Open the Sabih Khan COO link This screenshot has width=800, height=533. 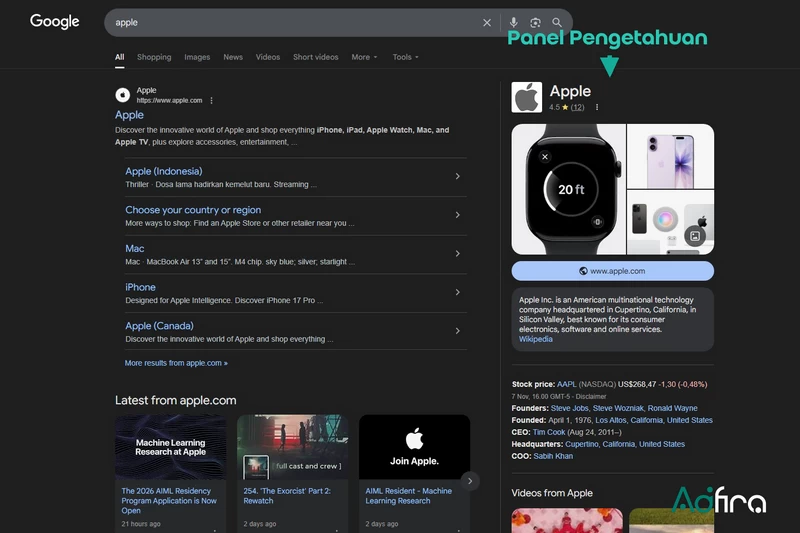(553, 456)
